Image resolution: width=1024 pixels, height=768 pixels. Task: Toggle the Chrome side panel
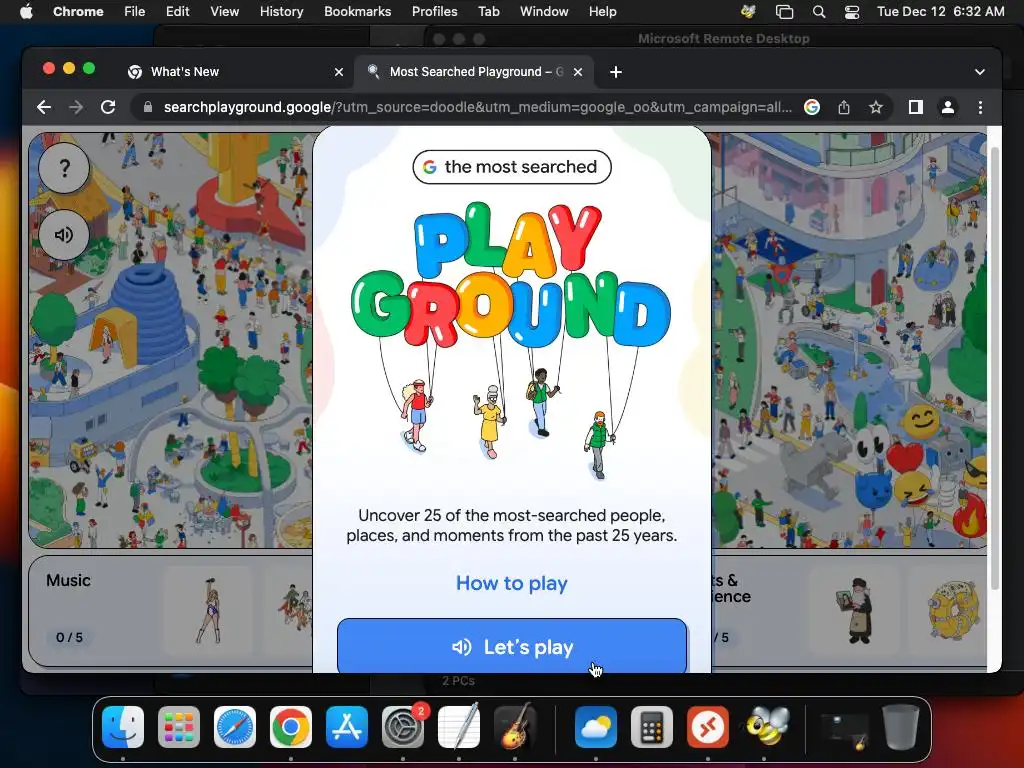tap(916, 107)
